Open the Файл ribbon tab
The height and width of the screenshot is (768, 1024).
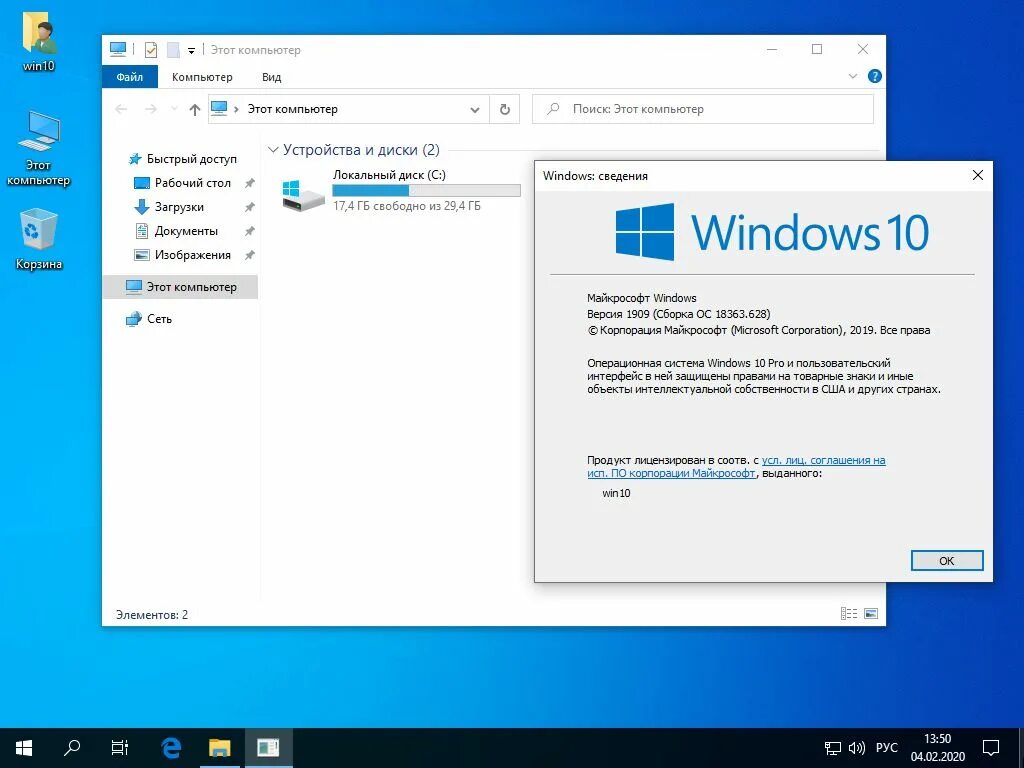point(130,77)
